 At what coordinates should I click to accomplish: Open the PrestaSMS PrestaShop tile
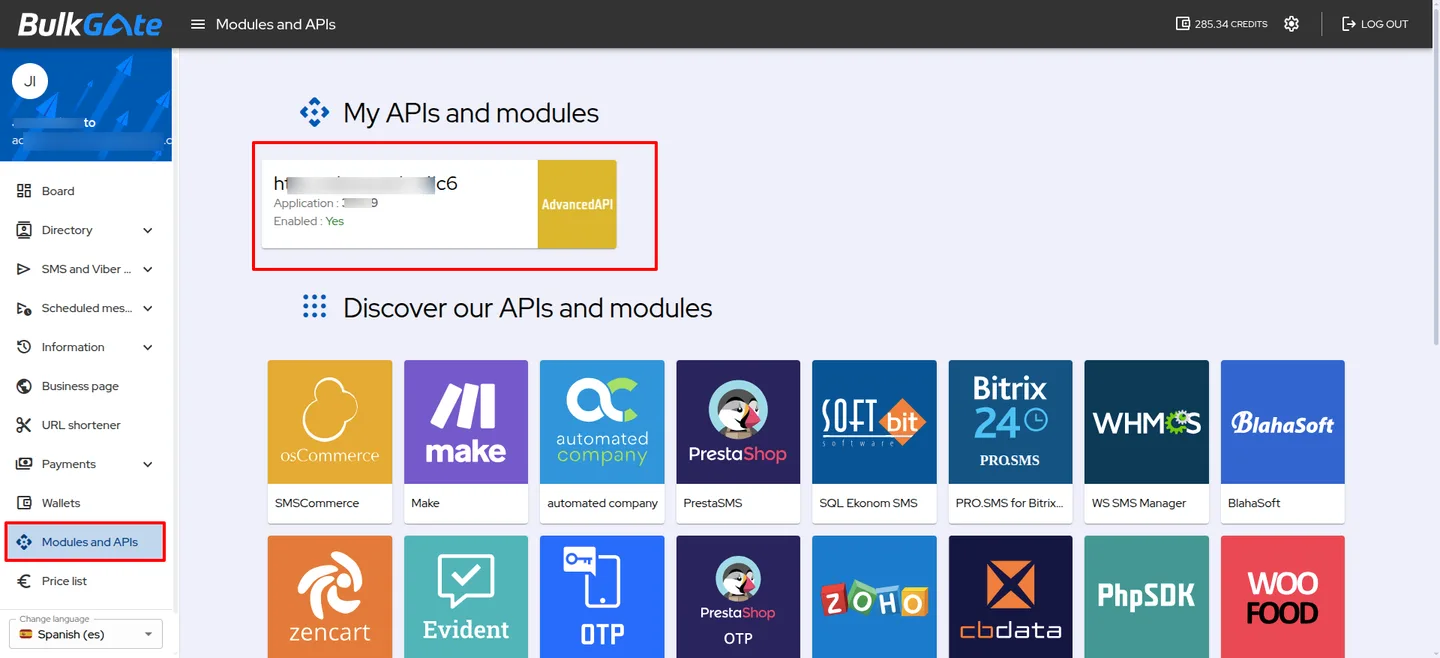738,441
